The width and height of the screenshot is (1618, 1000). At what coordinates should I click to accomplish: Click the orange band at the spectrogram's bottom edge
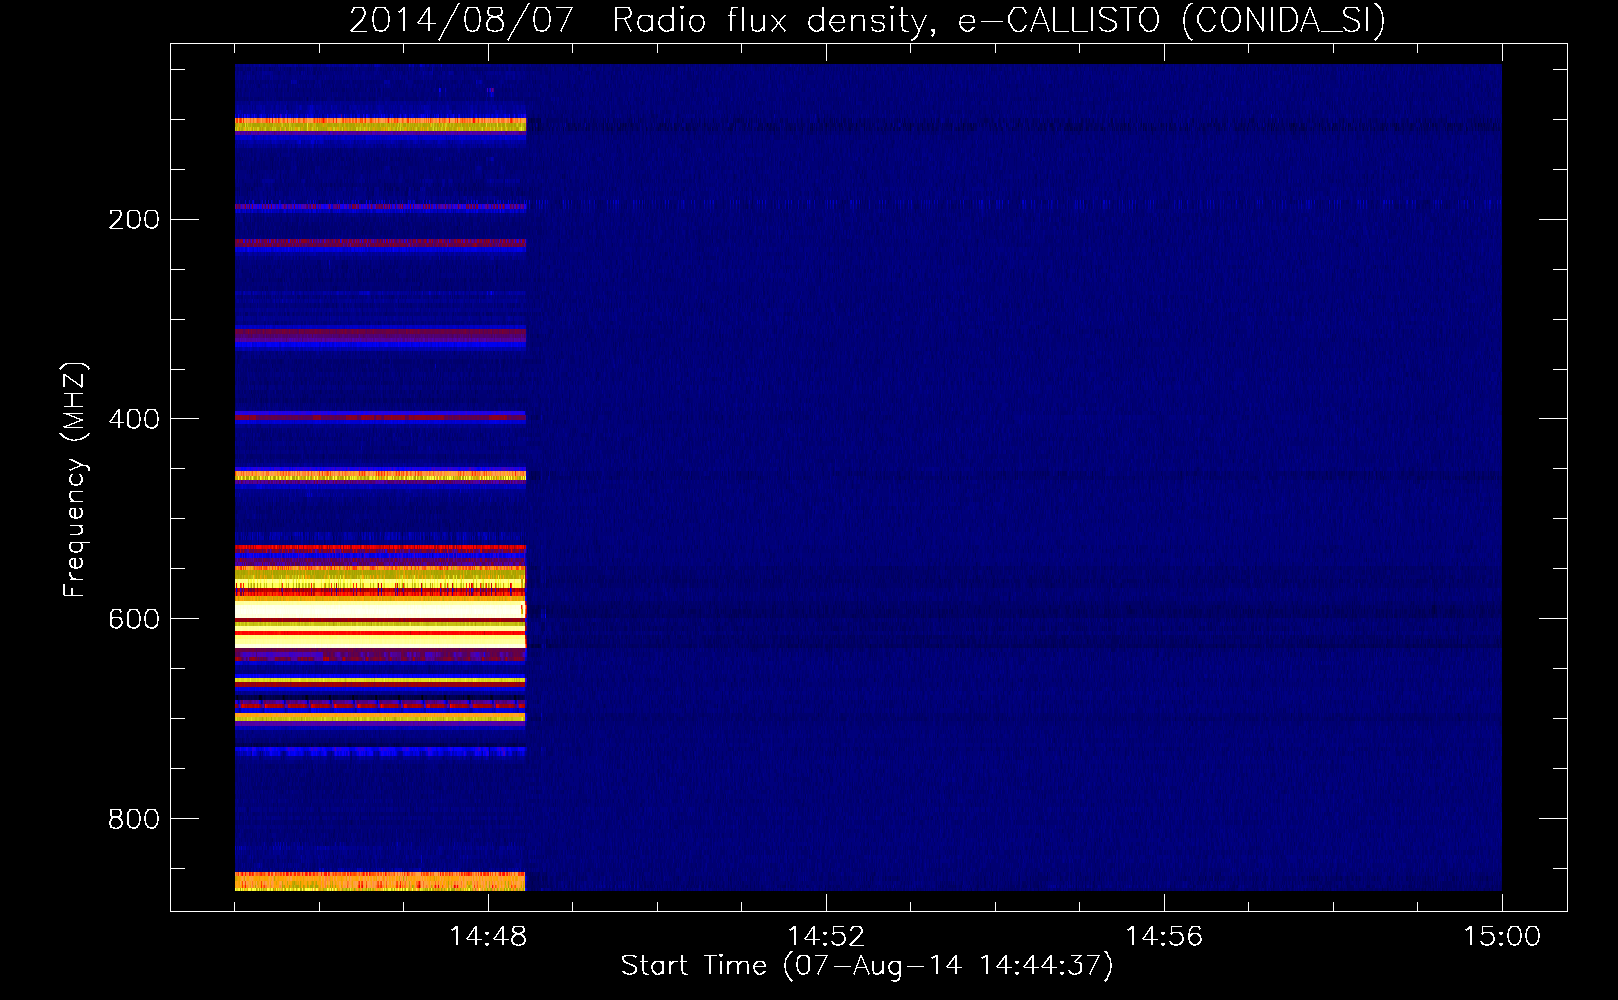coord(380,881)
